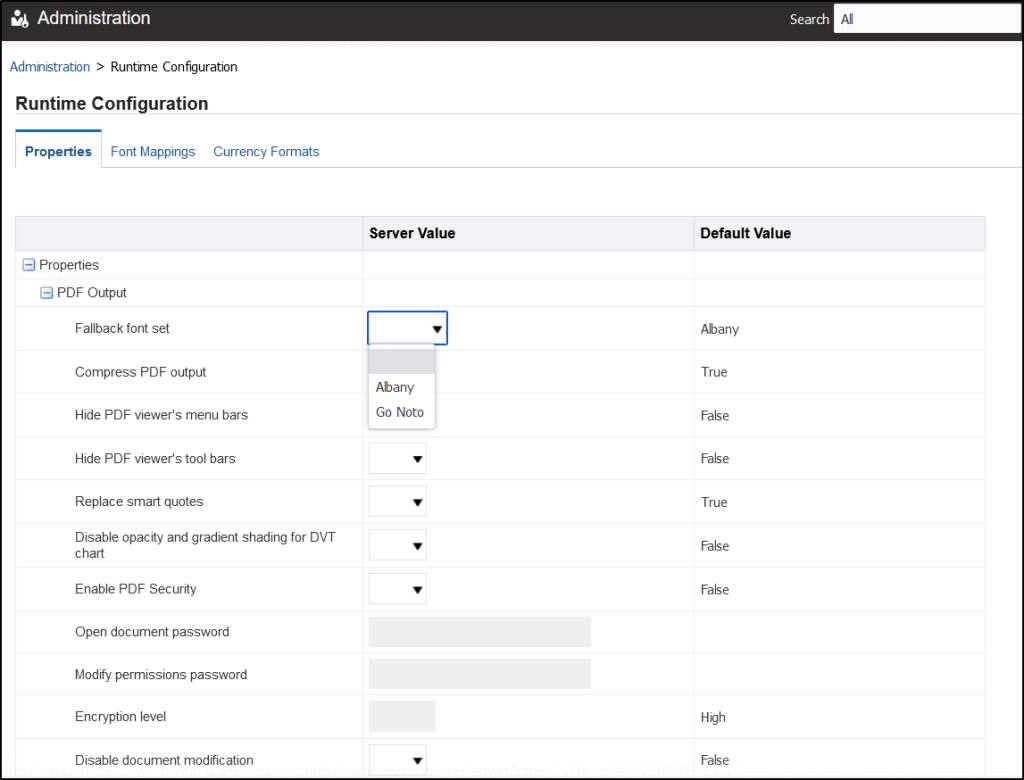Screen dimensions: 1024x780
Task: Click the Administration breadcrumb link
Action: (x=50, y=67)
